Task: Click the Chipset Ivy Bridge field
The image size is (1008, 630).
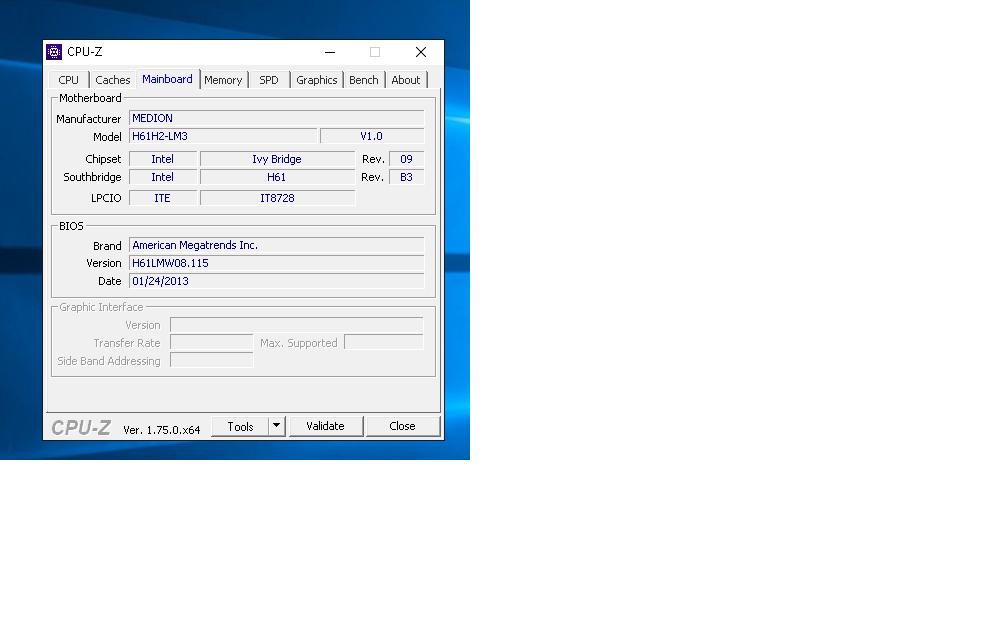Action: pyautogui.click(x=277, y=159)
